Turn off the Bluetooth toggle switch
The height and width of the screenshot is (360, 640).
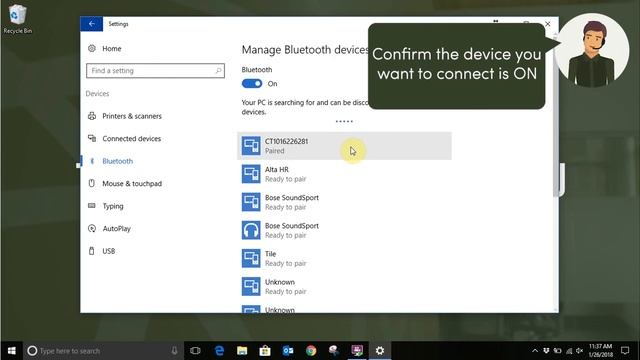tap(252, 84)
